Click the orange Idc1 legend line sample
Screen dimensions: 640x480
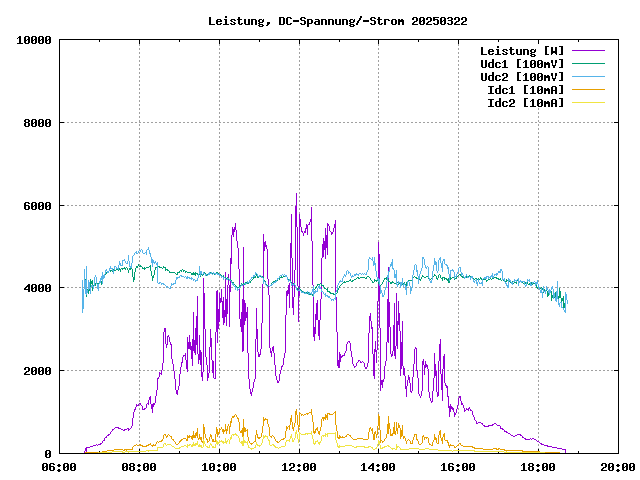(x=588, y=90)
